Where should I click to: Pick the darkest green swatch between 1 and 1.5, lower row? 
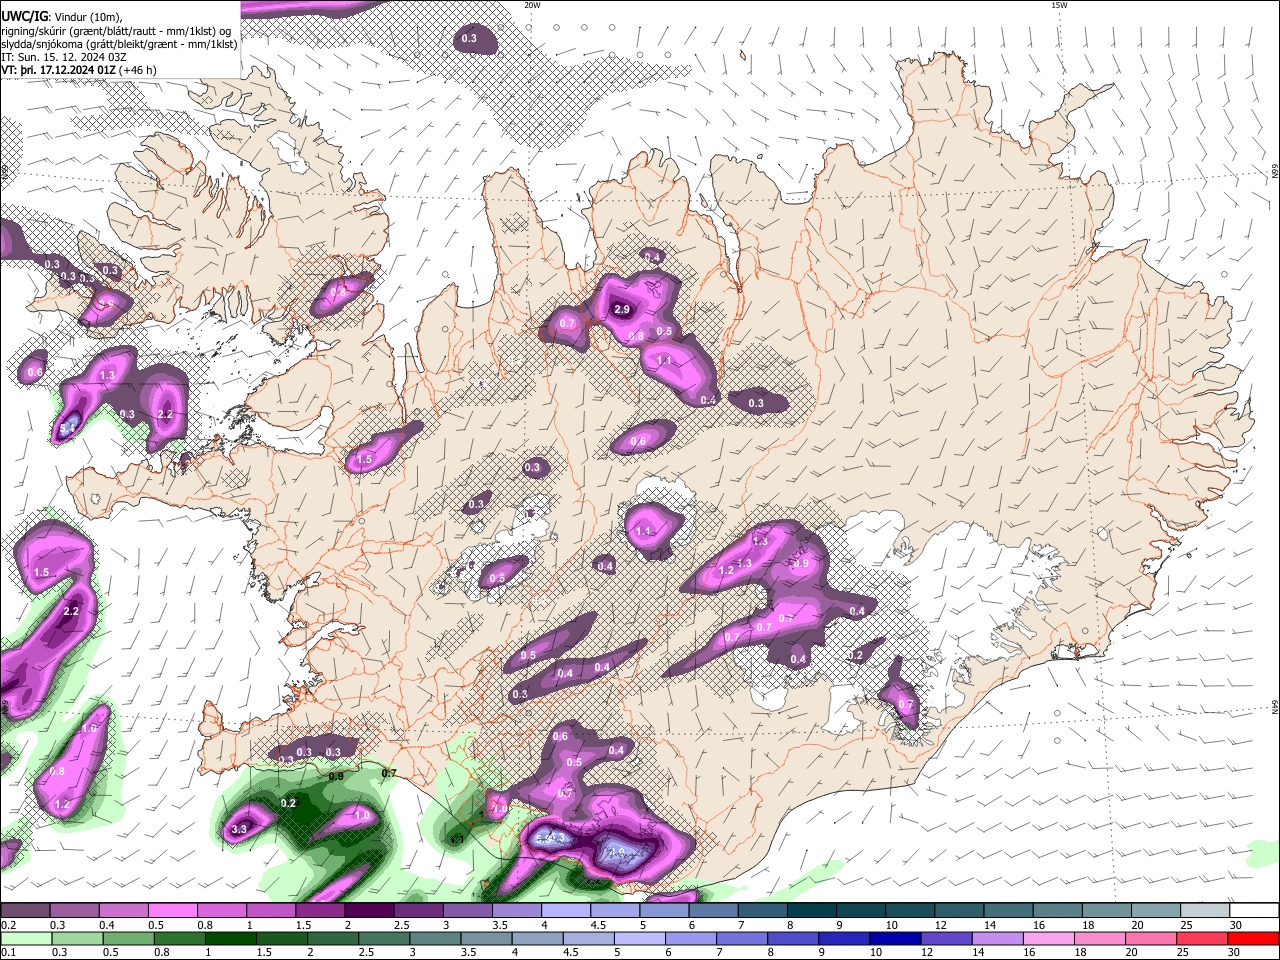(x=230, y=938)
